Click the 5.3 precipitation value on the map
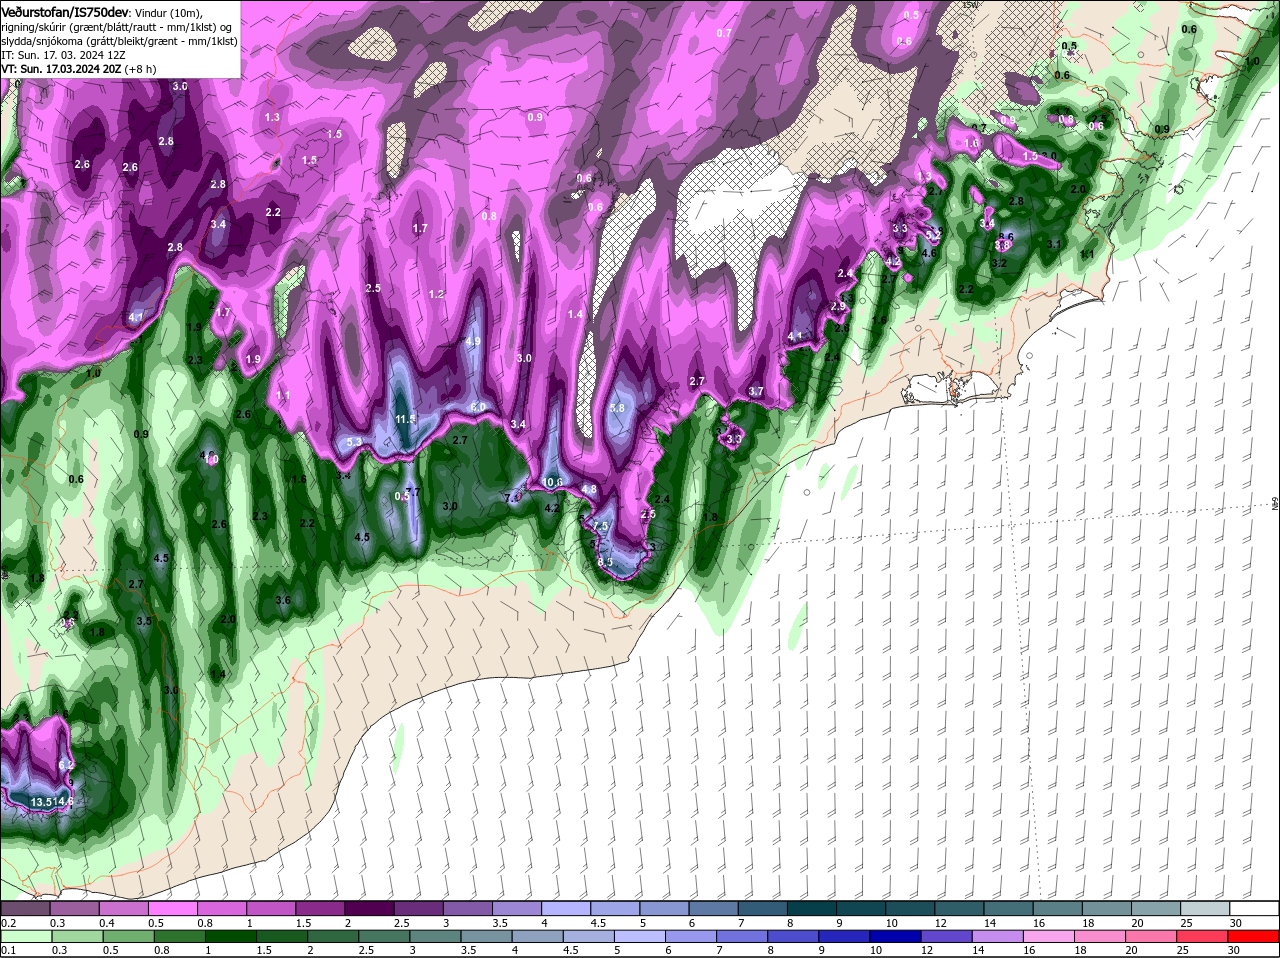Image resolution: width=1280 pixels, height=958 pixels. tap(354, 442)
